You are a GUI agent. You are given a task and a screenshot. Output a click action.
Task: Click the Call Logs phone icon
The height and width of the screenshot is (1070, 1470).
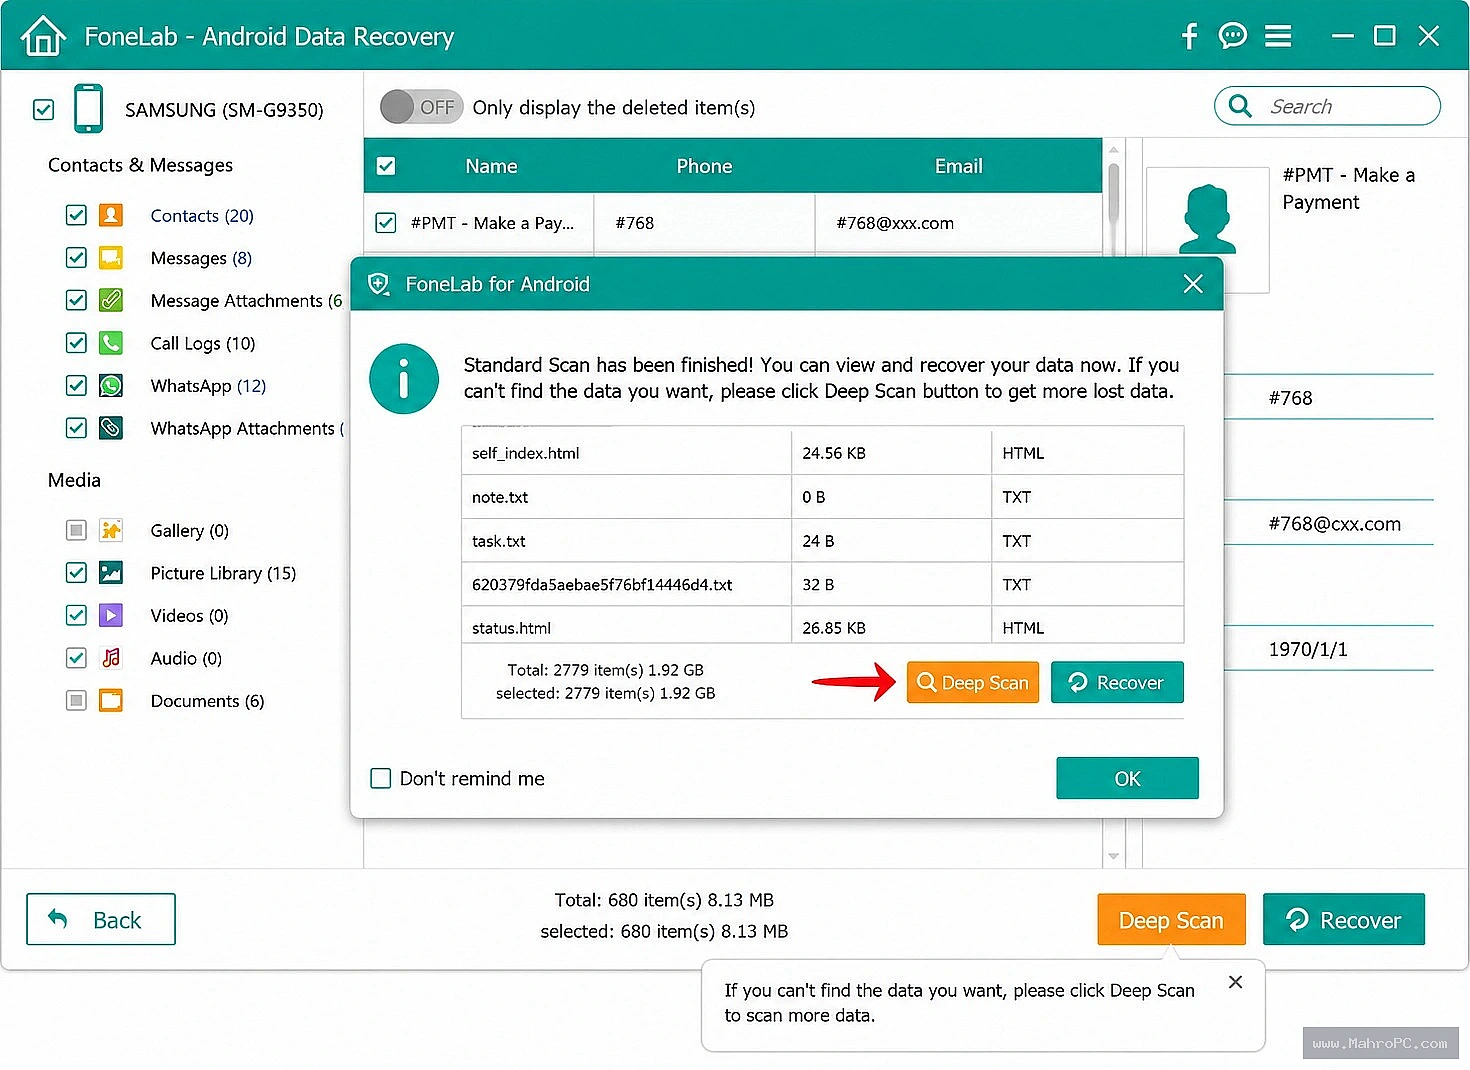(111, 343)
